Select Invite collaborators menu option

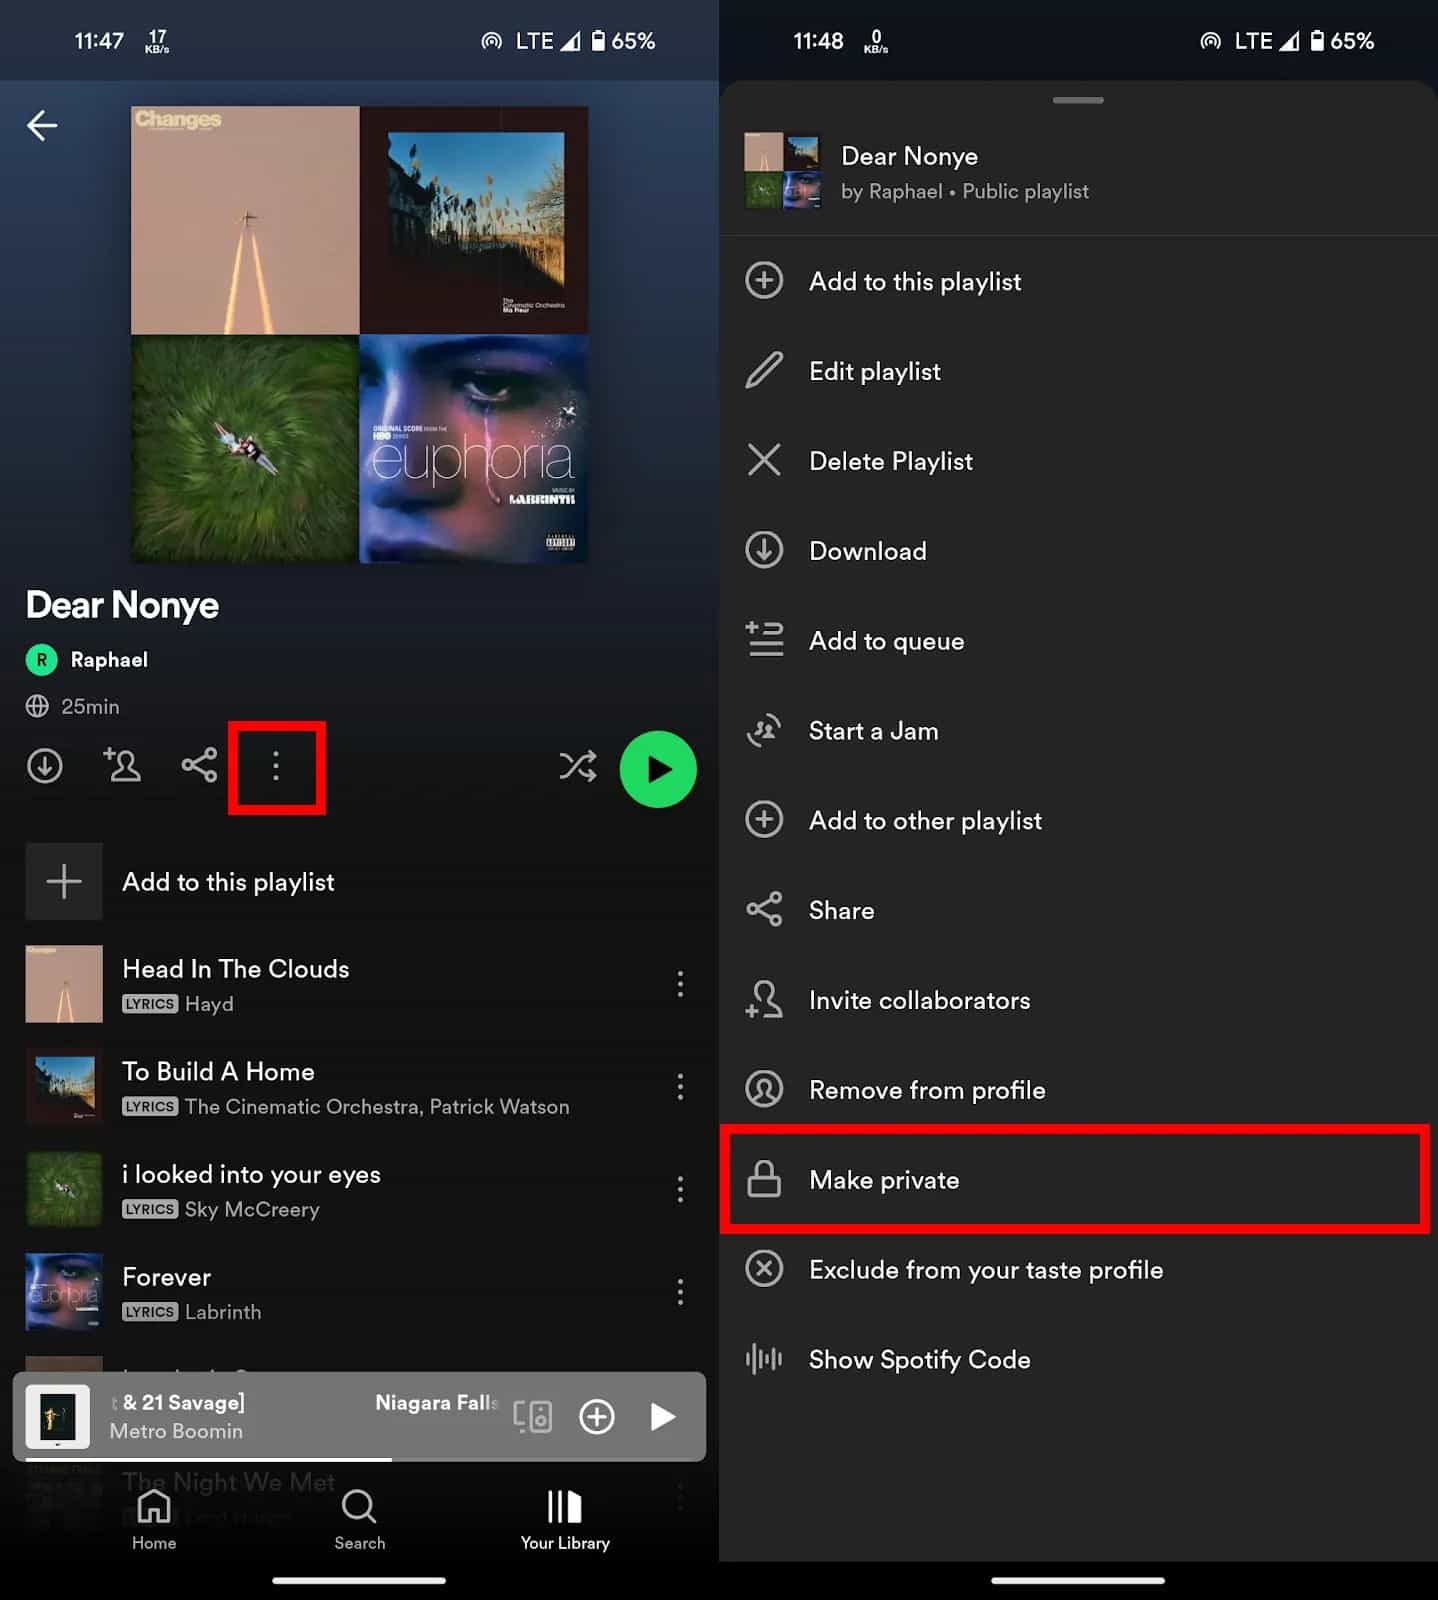[1078, 1000]
